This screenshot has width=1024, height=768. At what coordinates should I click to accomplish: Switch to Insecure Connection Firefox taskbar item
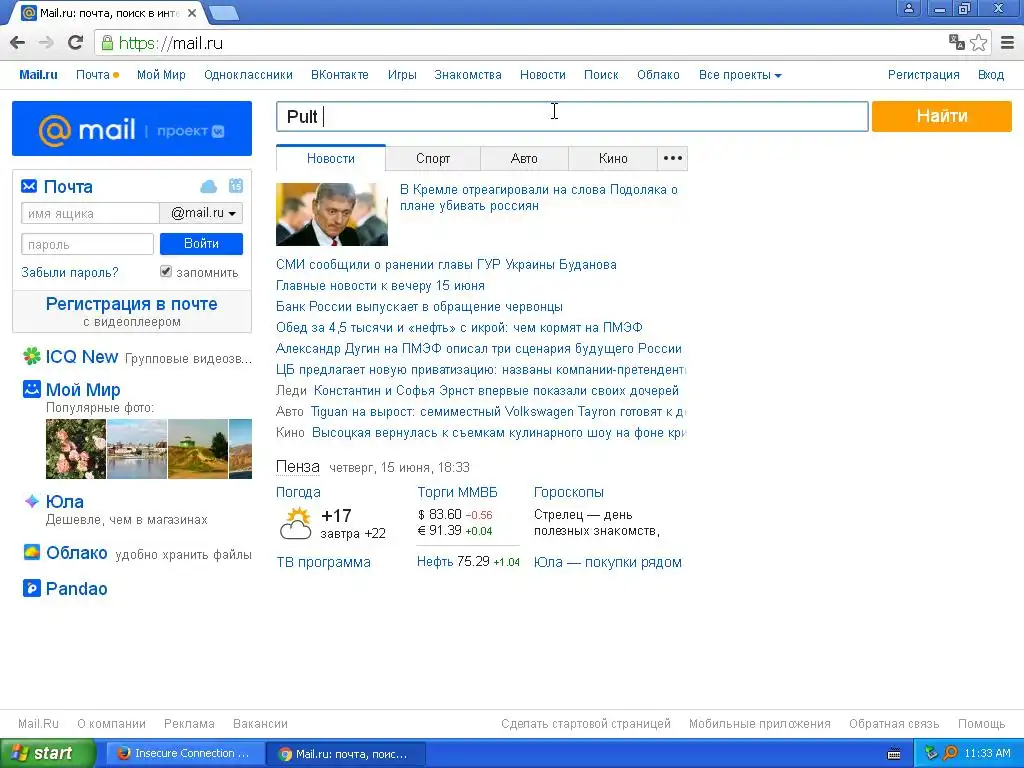click(x=184, y=754)
